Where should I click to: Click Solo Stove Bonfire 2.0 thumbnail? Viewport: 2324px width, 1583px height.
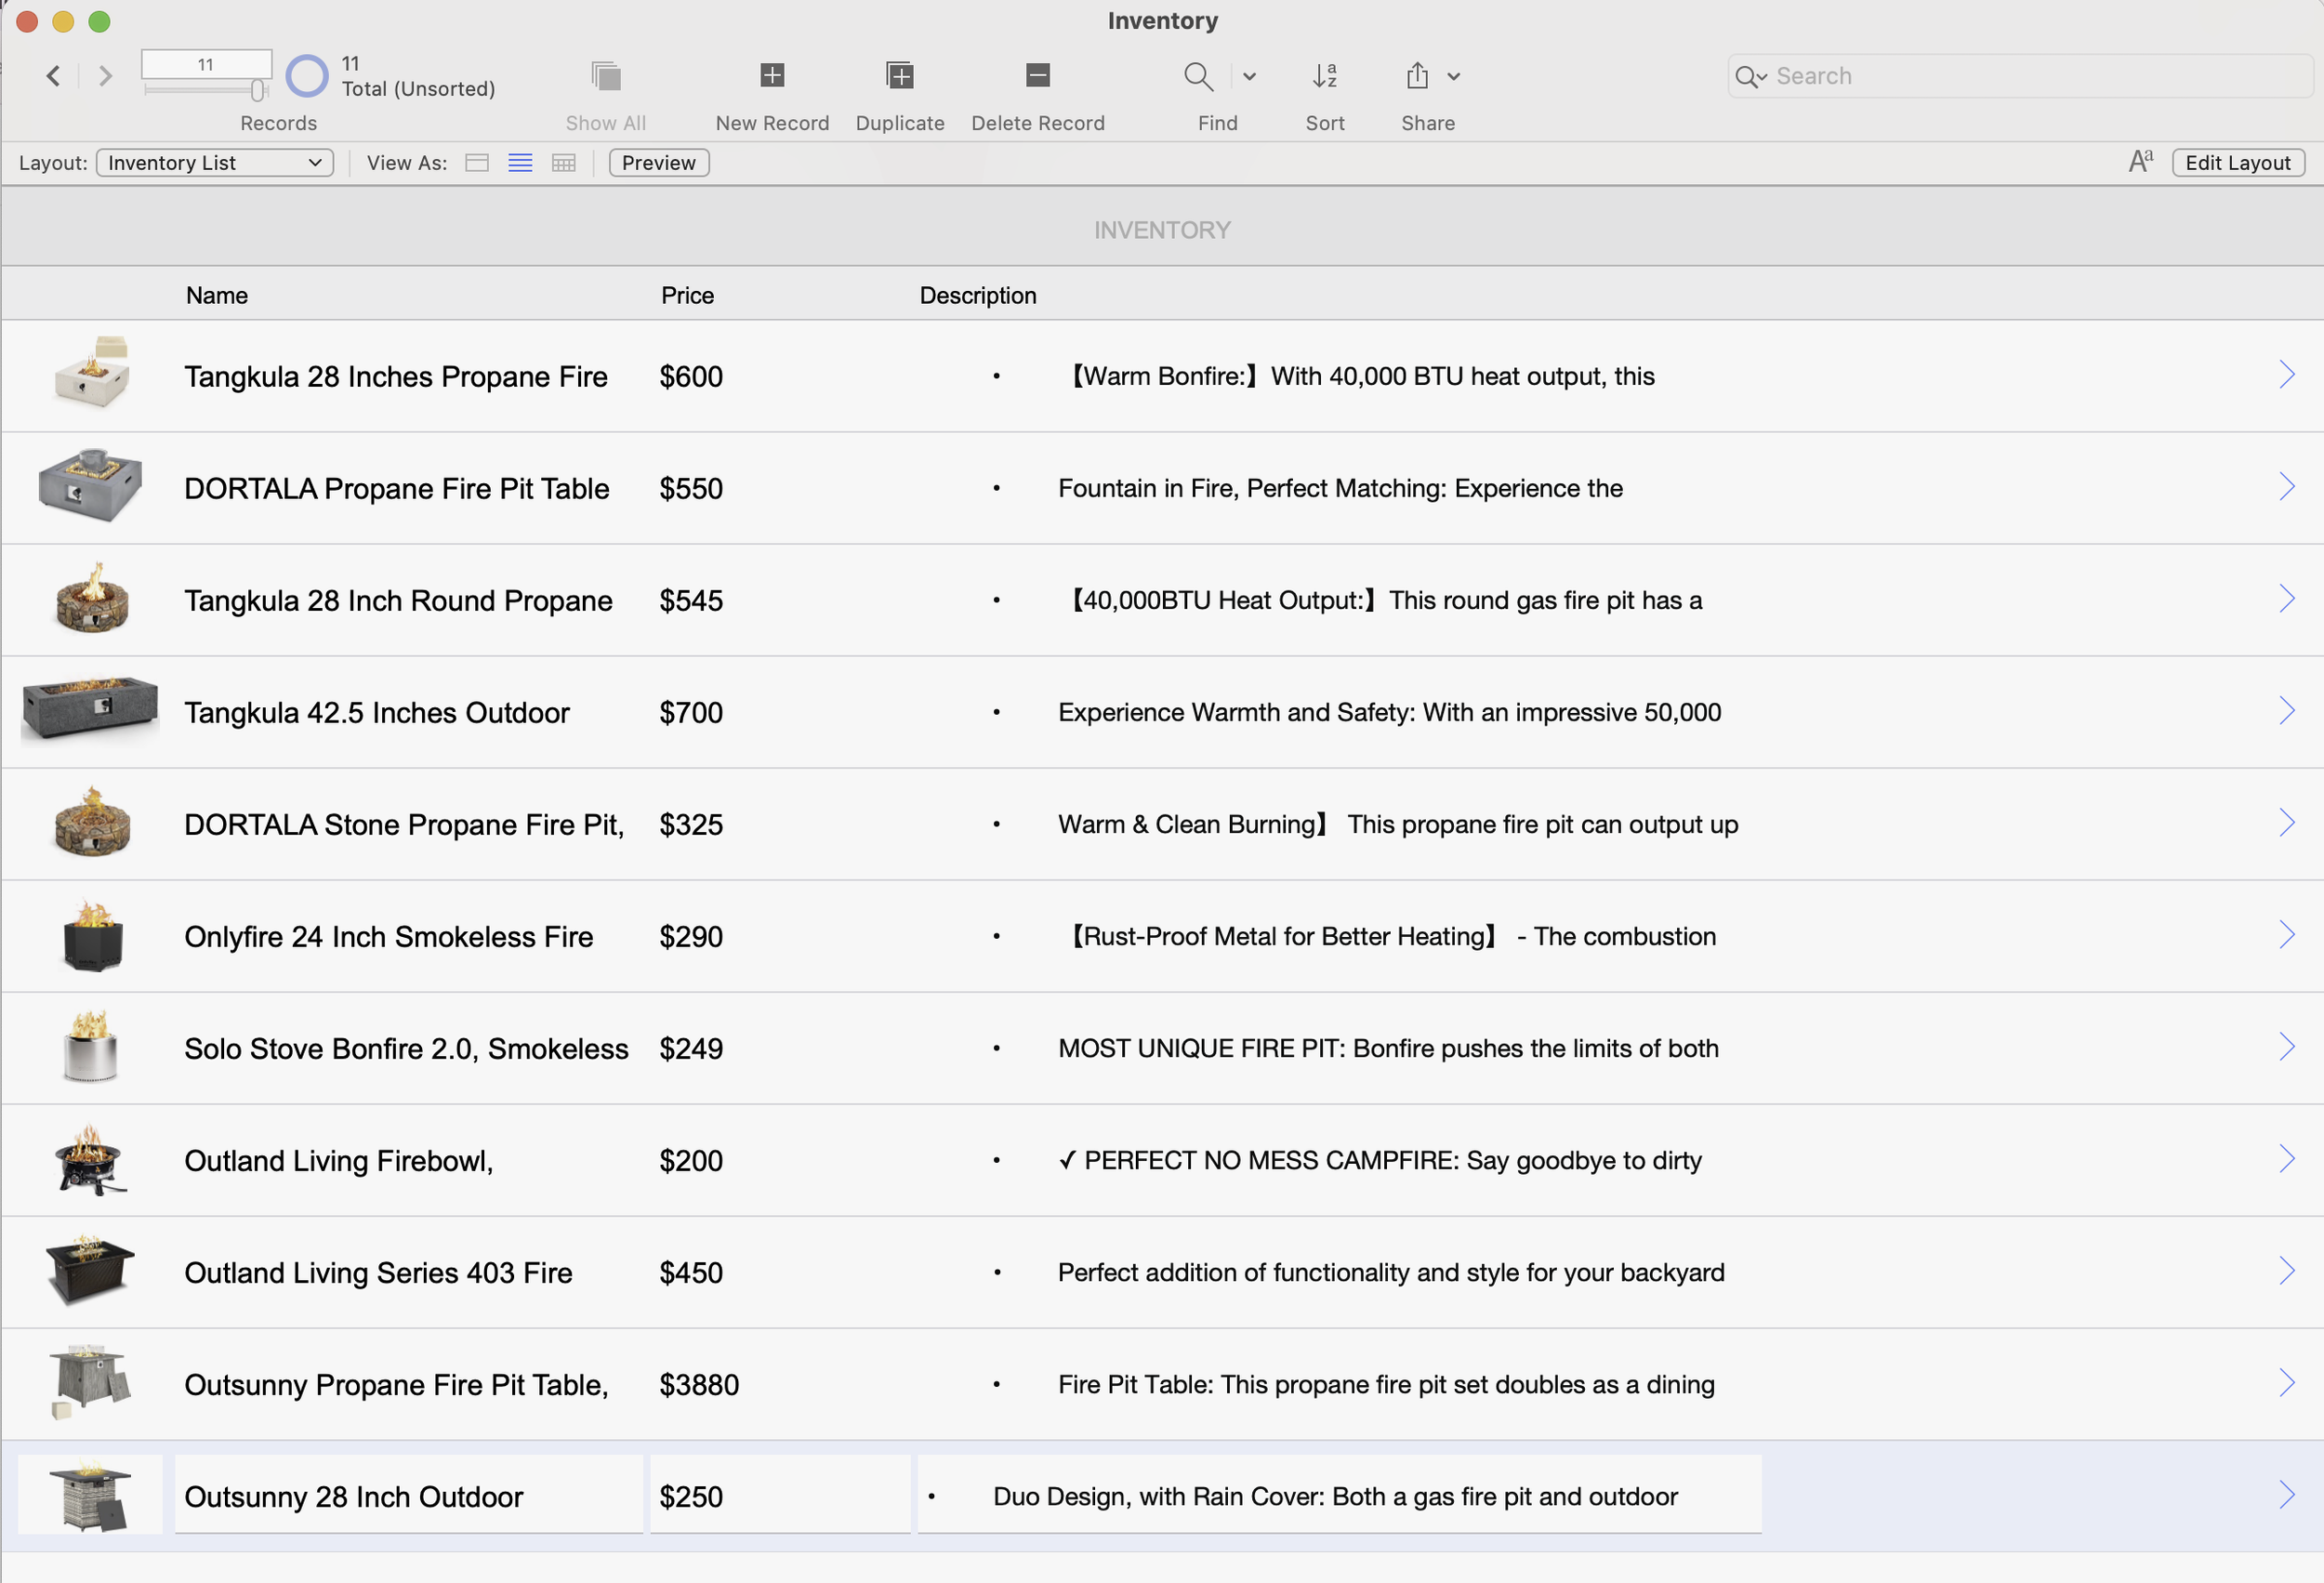click(90, 1047)
